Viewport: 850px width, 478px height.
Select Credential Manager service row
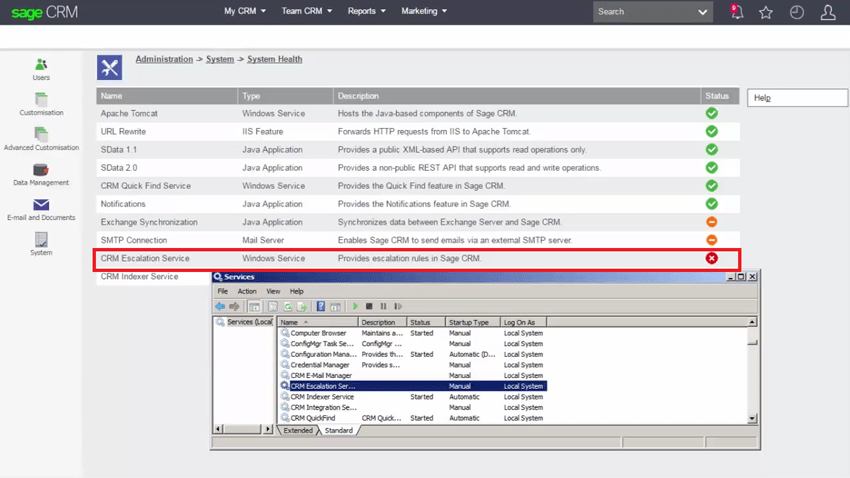[413, 365]
